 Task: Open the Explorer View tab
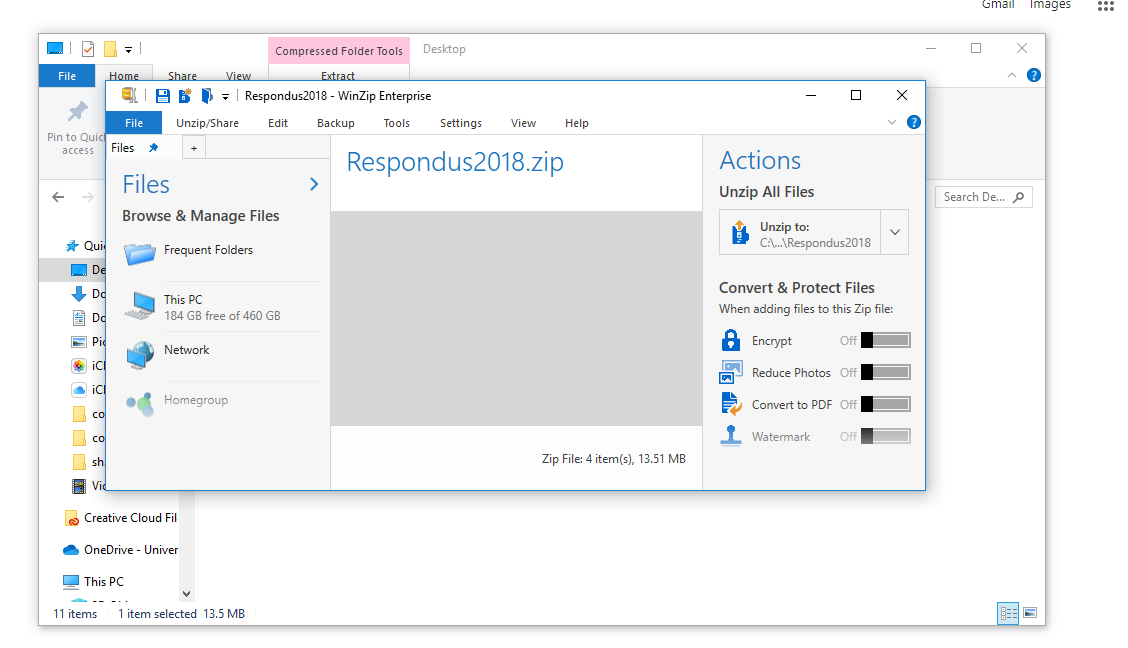click(238, 76)
